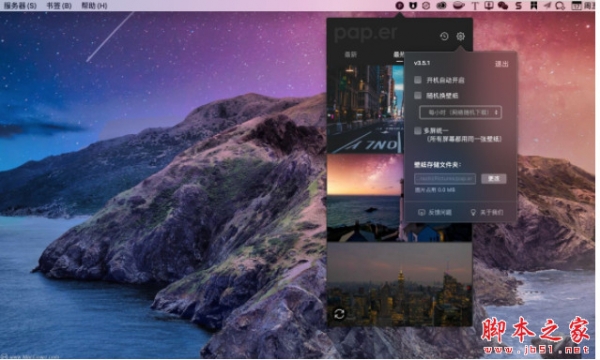Click the paper-plane icon in the menu bar
Viewport: 600px width, 360px height.
tap(548, 5)
